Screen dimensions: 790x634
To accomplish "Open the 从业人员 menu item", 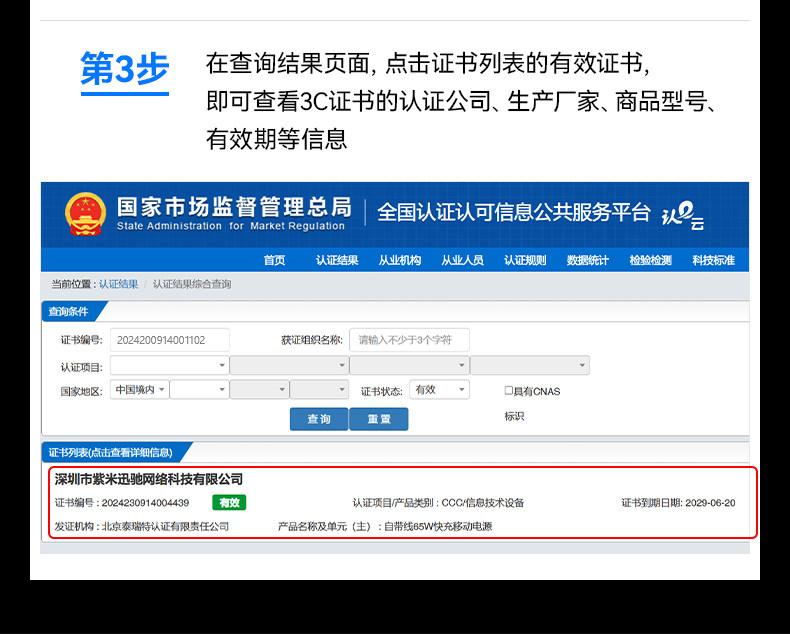I will tap(462, 260).
